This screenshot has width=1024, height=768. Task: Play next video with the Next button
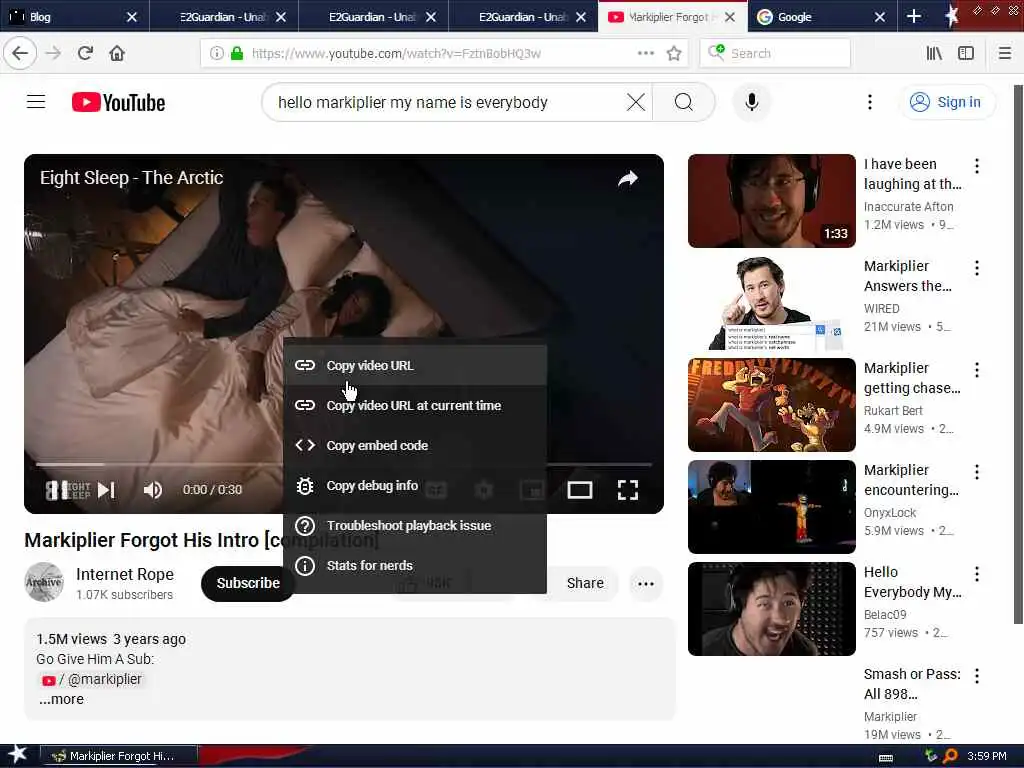(x=106, y=490)
